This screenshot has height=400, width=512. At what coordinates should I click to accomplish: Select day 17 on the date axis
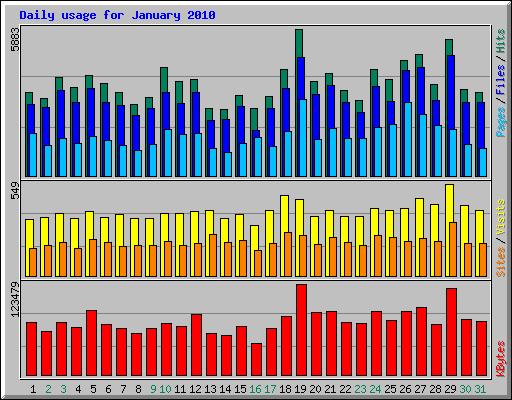(270, 389)
